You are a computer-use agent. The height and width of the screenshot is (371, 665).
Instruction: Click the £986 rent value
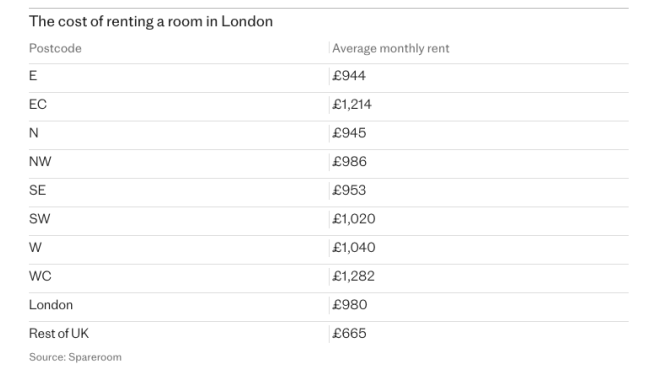pyautogui.click(x=349, y=162)
